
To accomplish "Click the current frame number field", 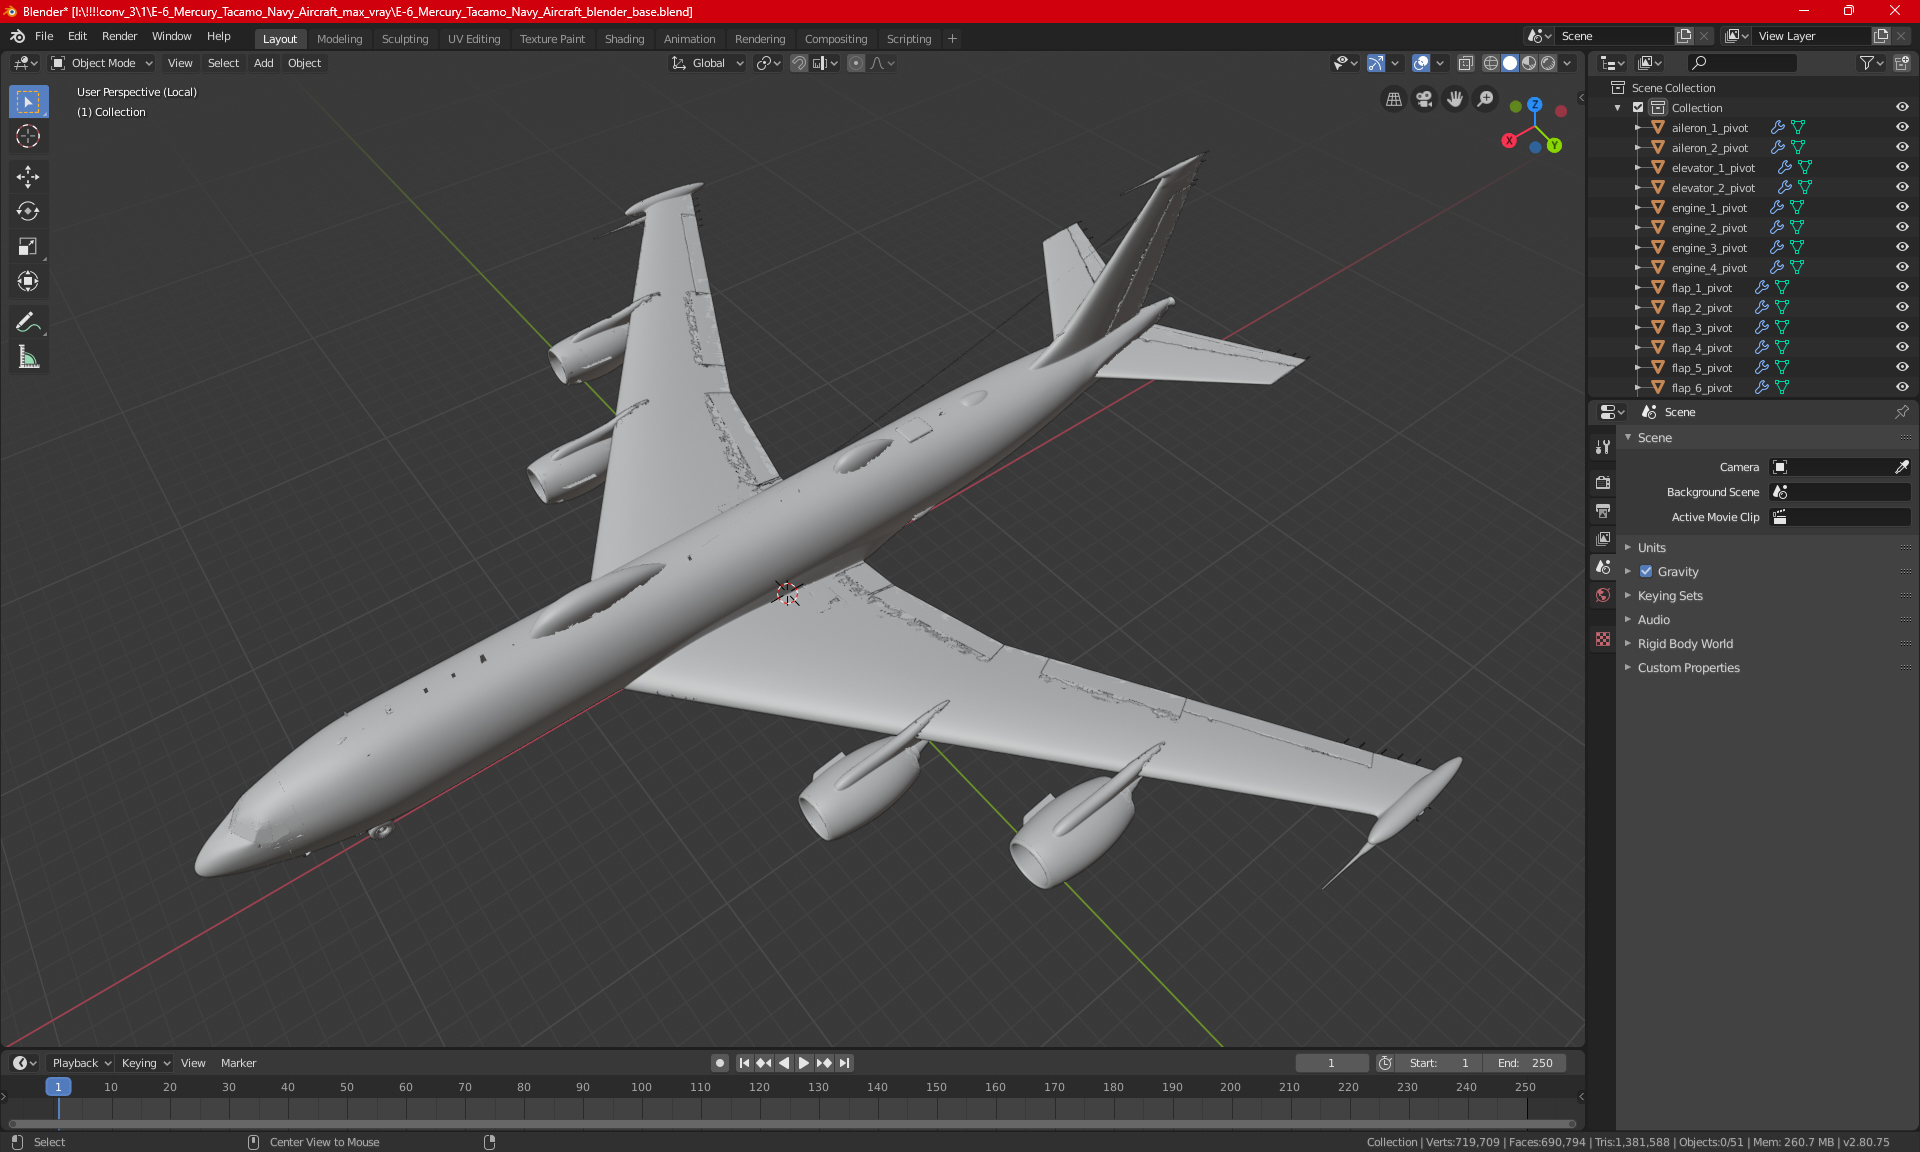I will 1332,1063.
